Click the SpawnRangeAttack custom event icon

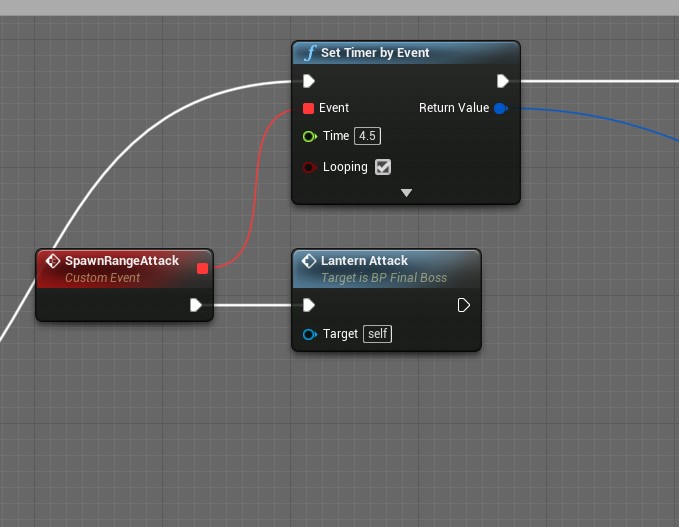pyautogui.click(x=53, y=261)
